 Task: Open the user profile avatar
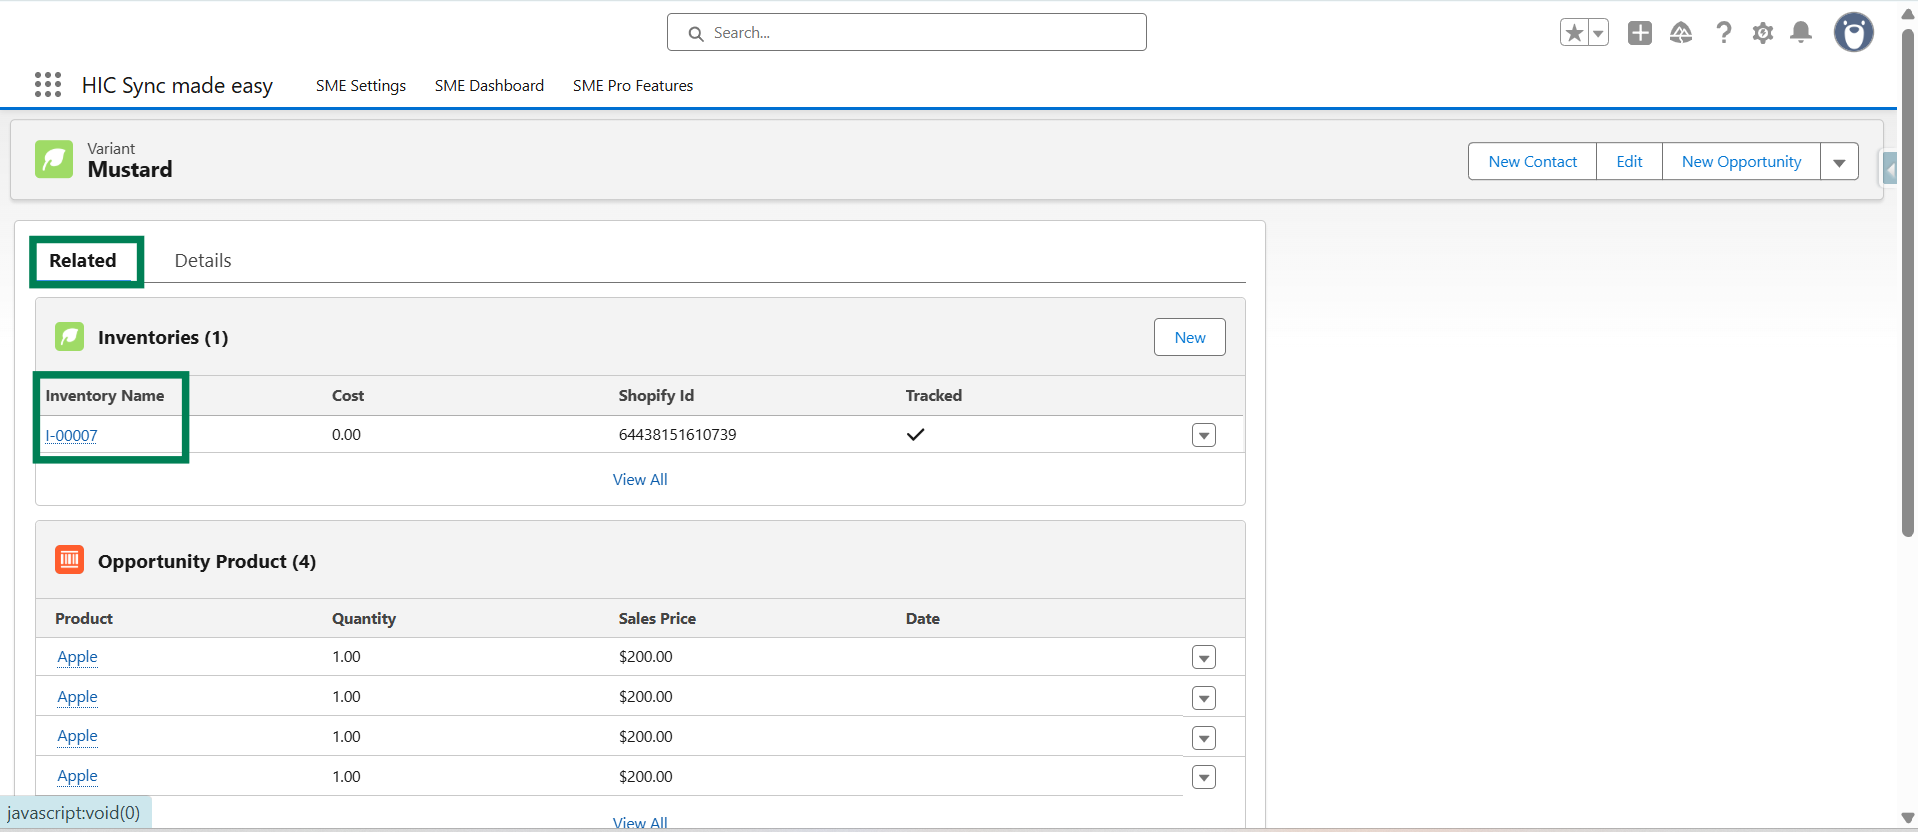tap(1853, 33)
